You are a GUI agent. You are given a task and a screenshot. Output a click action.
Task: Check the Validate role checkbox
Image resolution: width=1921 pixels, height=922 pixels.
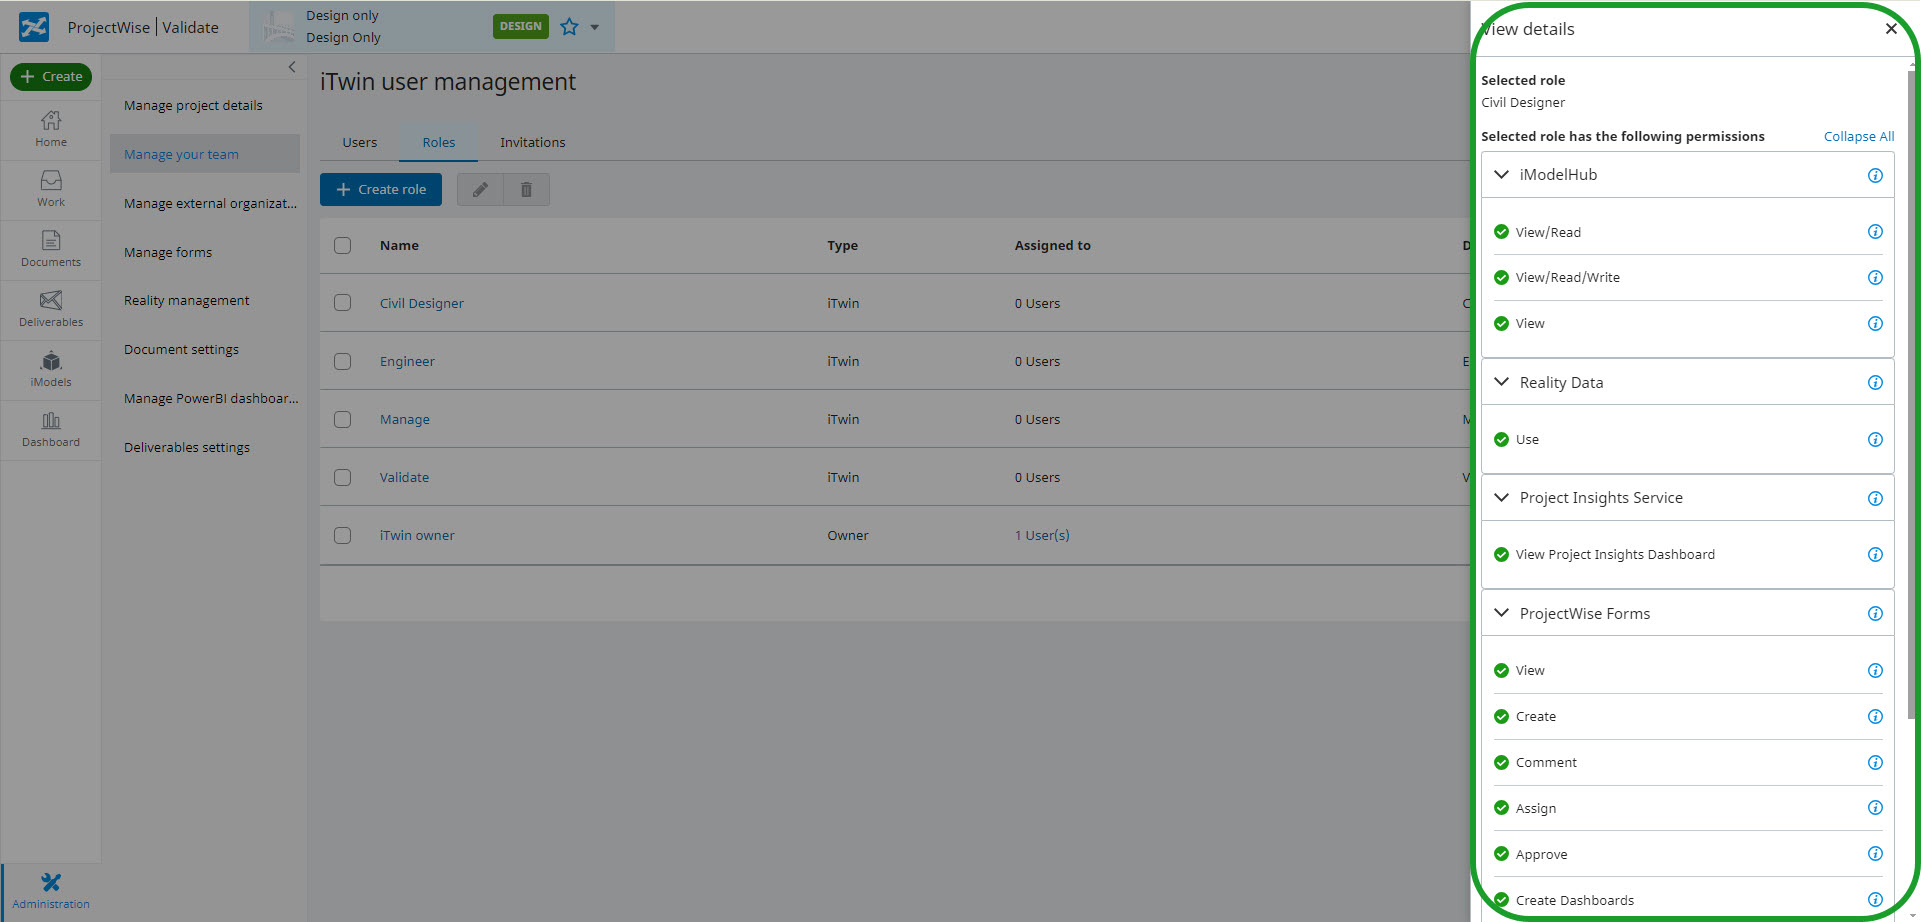(343, 477)
